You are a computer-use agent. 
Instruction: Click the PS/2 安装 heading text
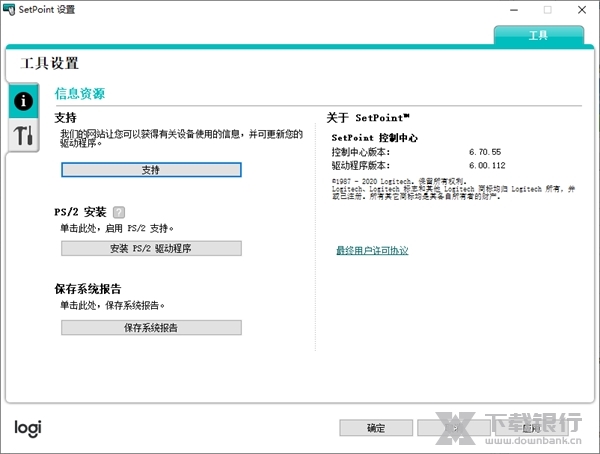point(80,212)
